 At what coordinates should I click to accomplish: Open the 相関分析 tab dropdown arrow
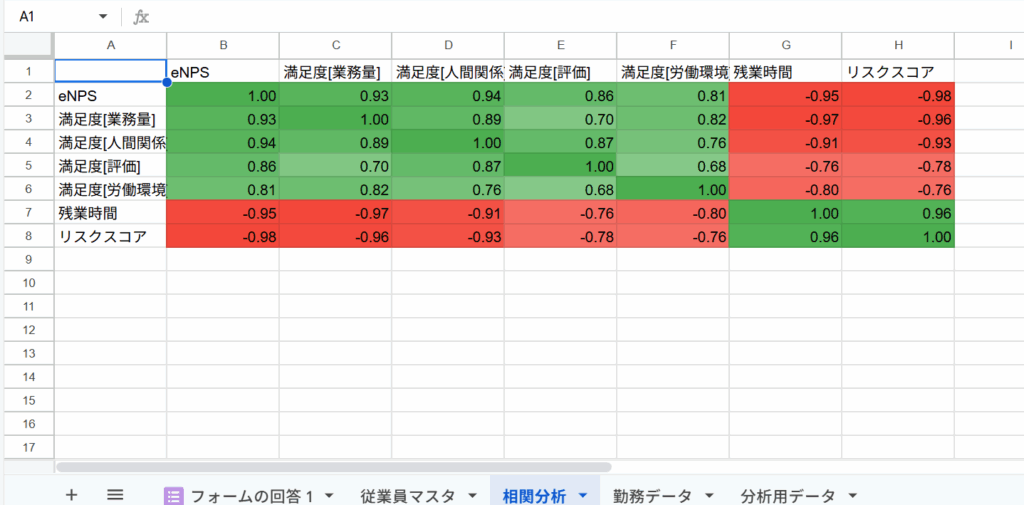(x=583, y=496)
